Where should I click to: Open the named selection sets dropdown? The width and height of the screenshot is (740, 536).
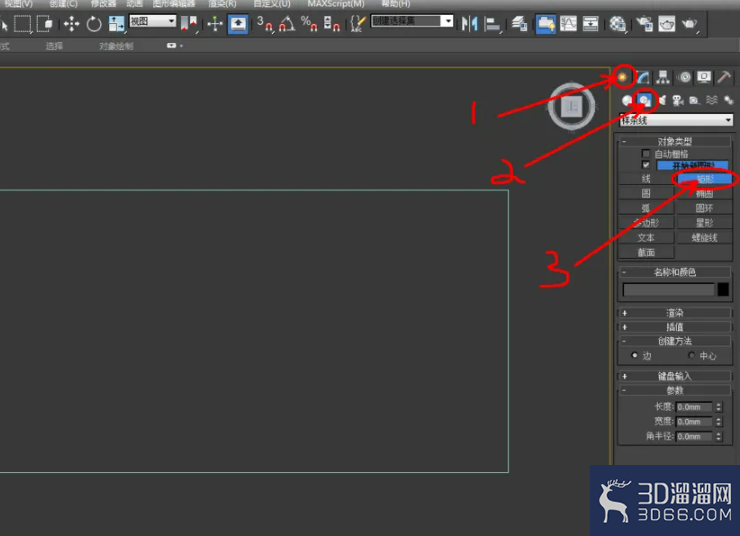click(x=412, y=21)
